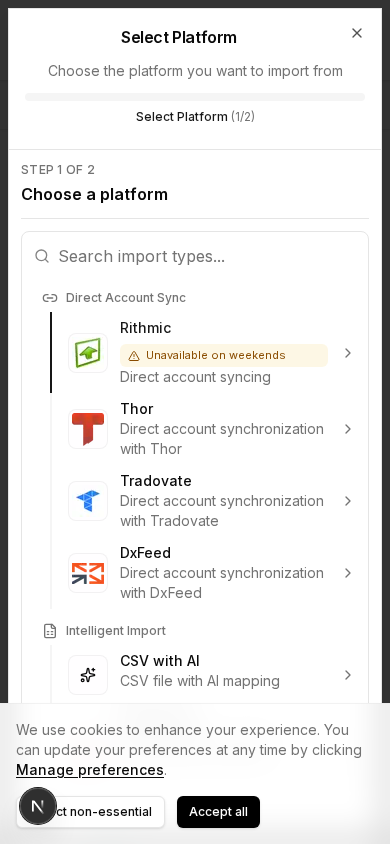This screenshot has height=844, width=390.
Task: Click the Tradovate logo icon
Action: click(x=88, y=501)
